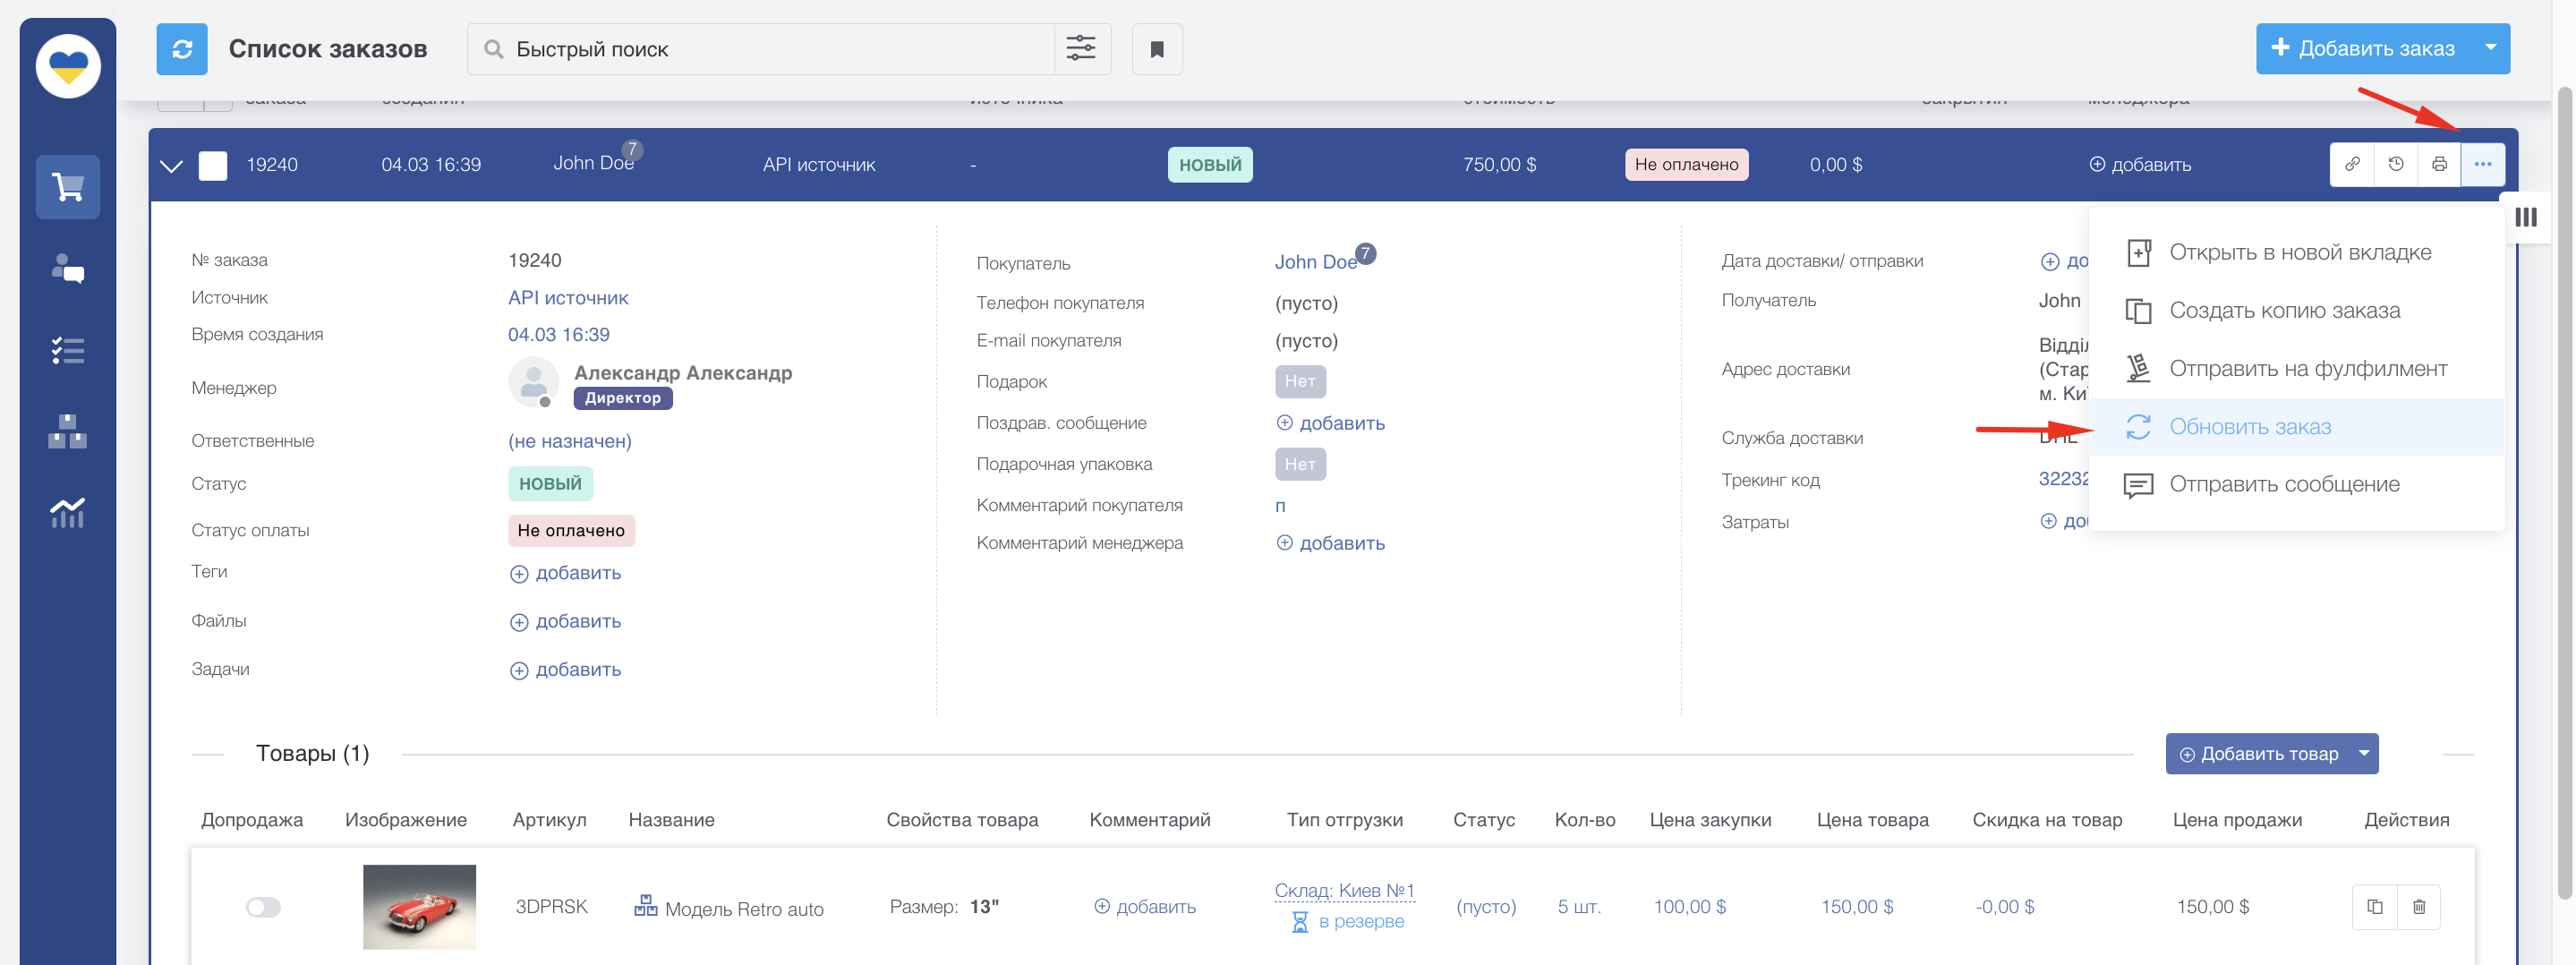The width and height of the screenshot is (2576, 965).
Task: Click the (пусто) buyer phone value
Action: point(1306,303)
